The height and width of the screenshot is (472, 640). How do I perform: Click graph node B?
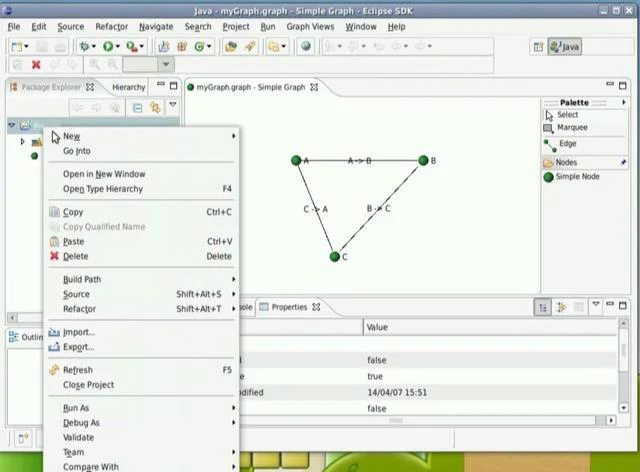(423, 160)
